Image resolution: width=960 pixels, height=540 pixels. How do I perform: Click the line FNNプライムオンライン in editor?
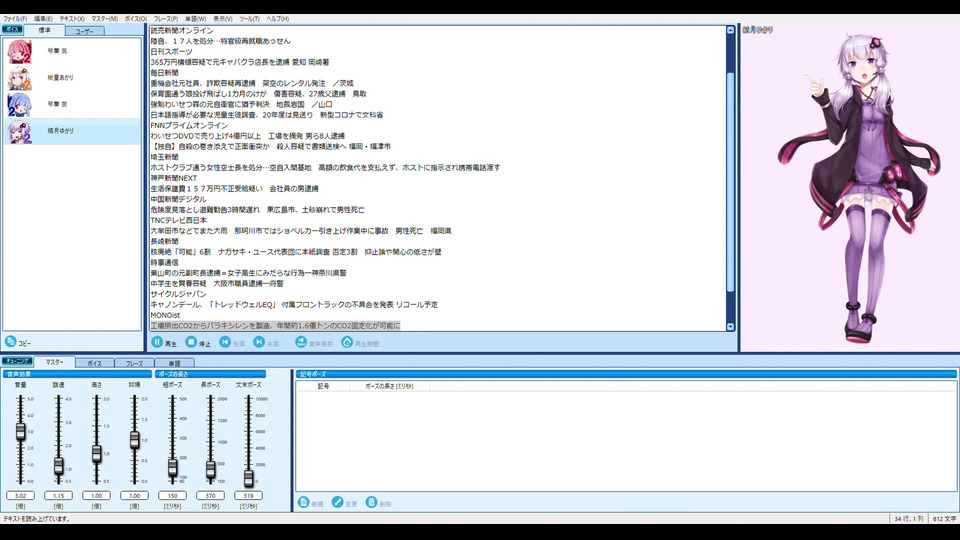[189, 126]
